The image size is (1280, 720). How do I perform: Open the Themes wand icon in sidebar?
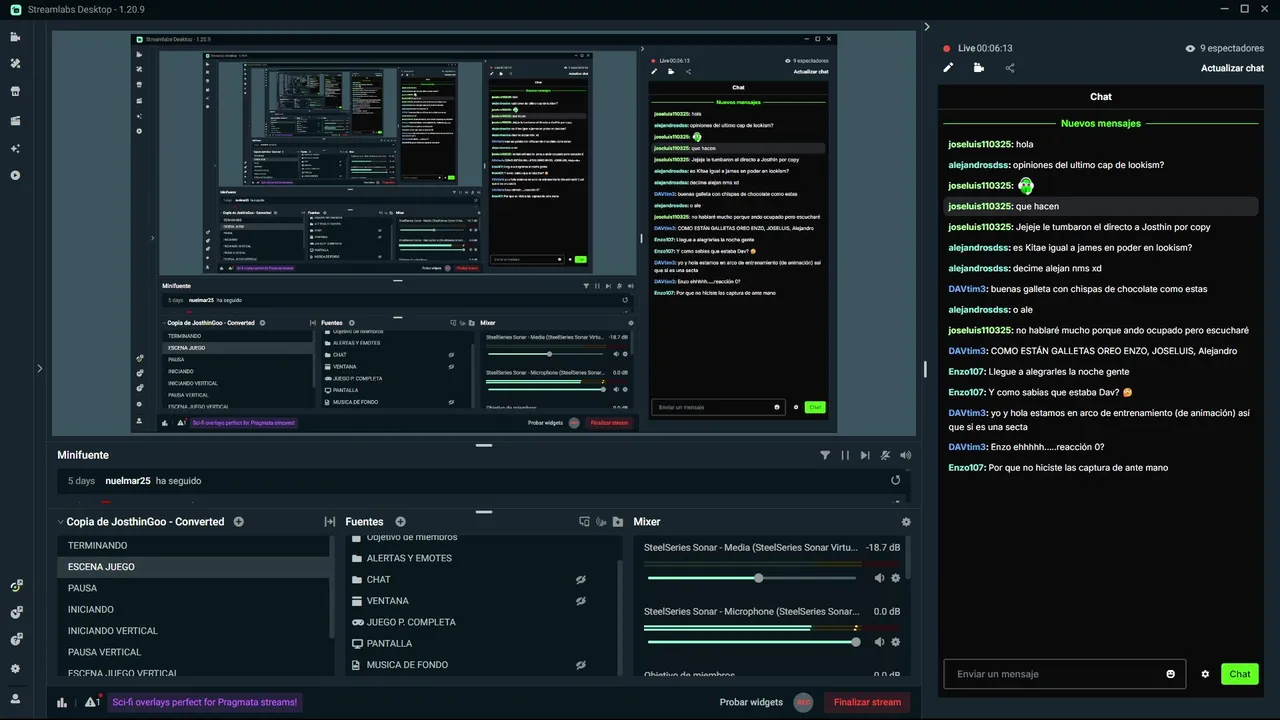[x=15, y=64]
